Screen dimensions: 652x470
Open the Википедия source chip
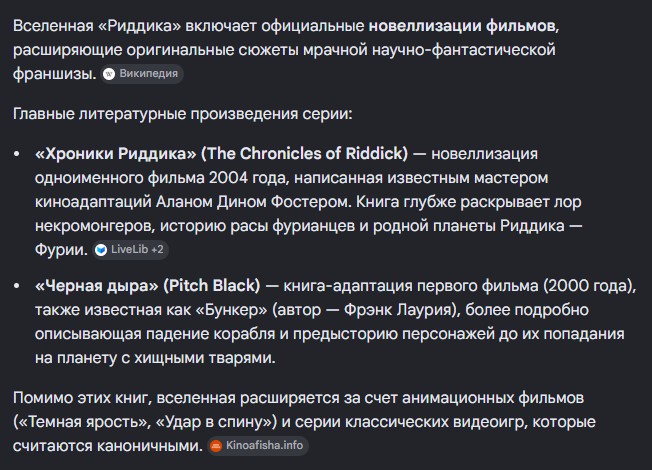pos(142,74)
